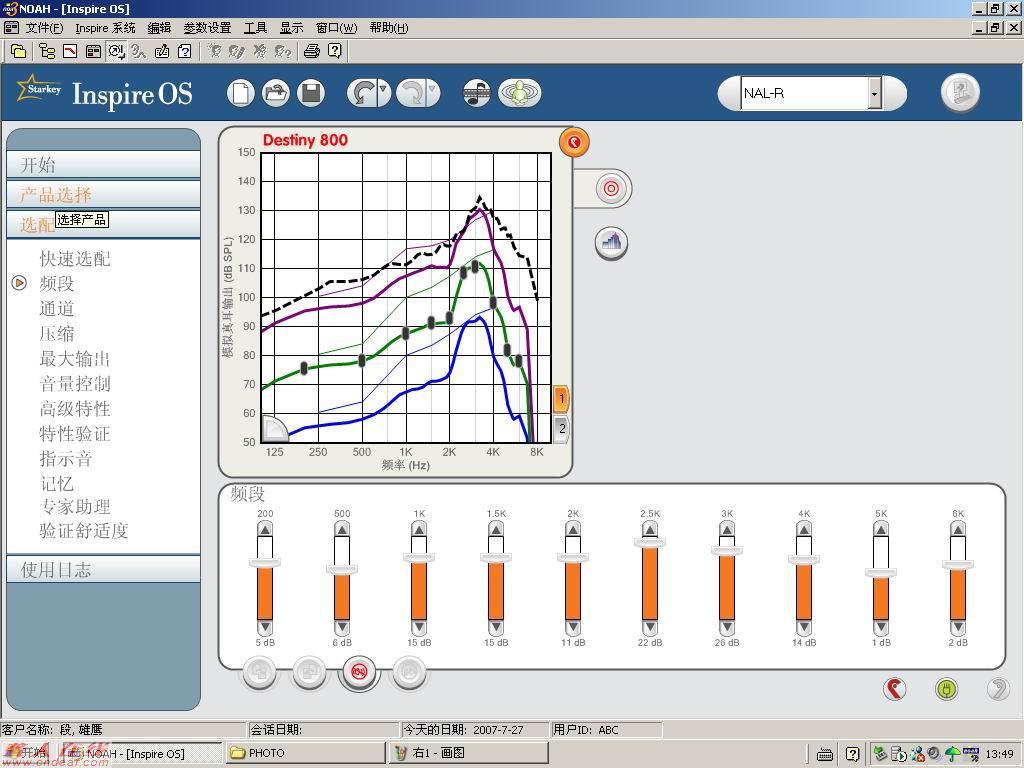The width and height of the screenshot is (1024, 768).
Task: Open the 使用日志 sidebar section
Action: coord(103,569)
